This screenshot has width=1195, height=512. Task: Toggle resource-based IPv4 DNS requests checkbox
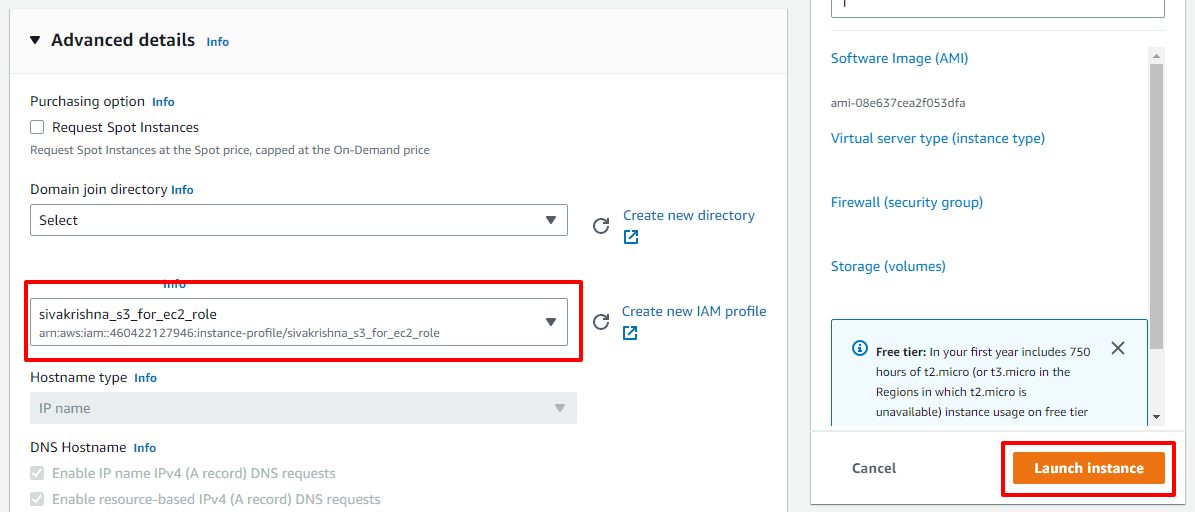pyautogui.click(x=38, y=499)
